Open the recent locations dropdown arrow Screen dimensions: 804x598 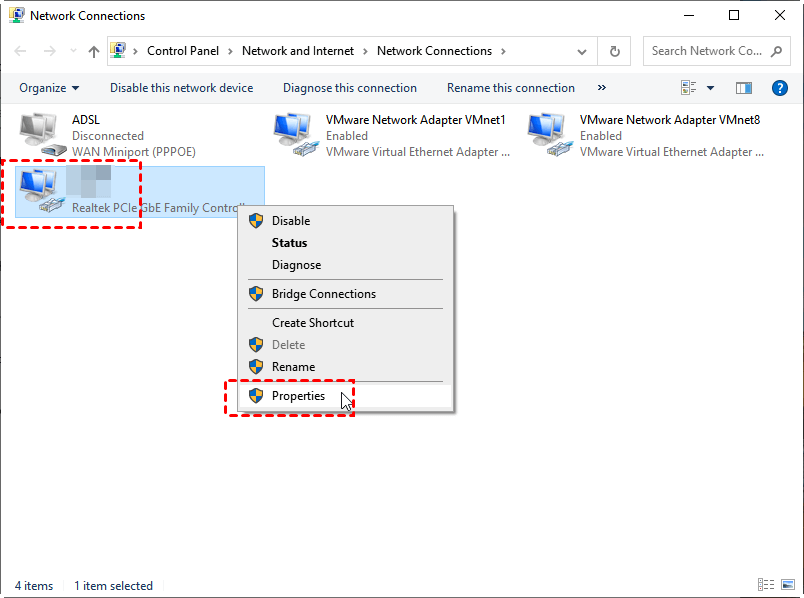[x=73, y=51]
